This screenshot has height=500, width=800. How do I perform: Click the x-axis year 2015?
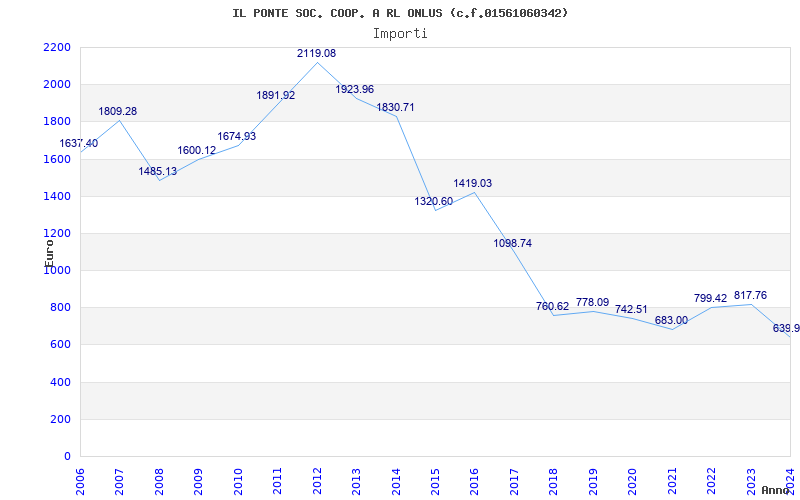tap(435, 481)
